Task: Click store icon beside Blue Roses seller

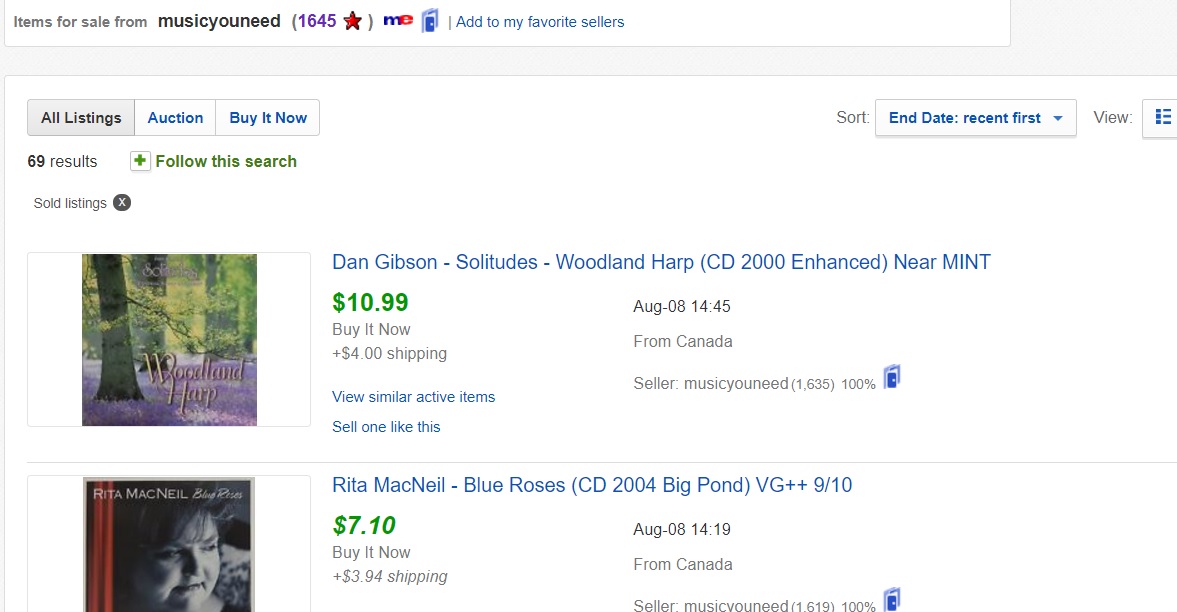Action: coord(892,600)
